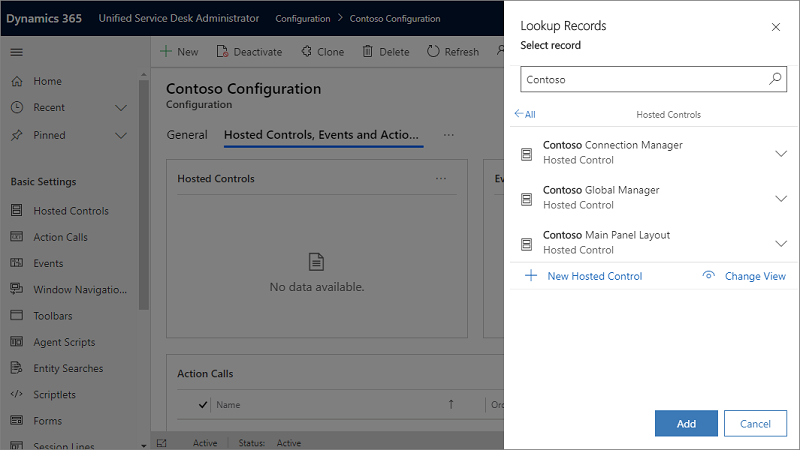Screen dimensions: 800x450
Task: Click the eye icon beside Change View
Action: tap(709, 276)
